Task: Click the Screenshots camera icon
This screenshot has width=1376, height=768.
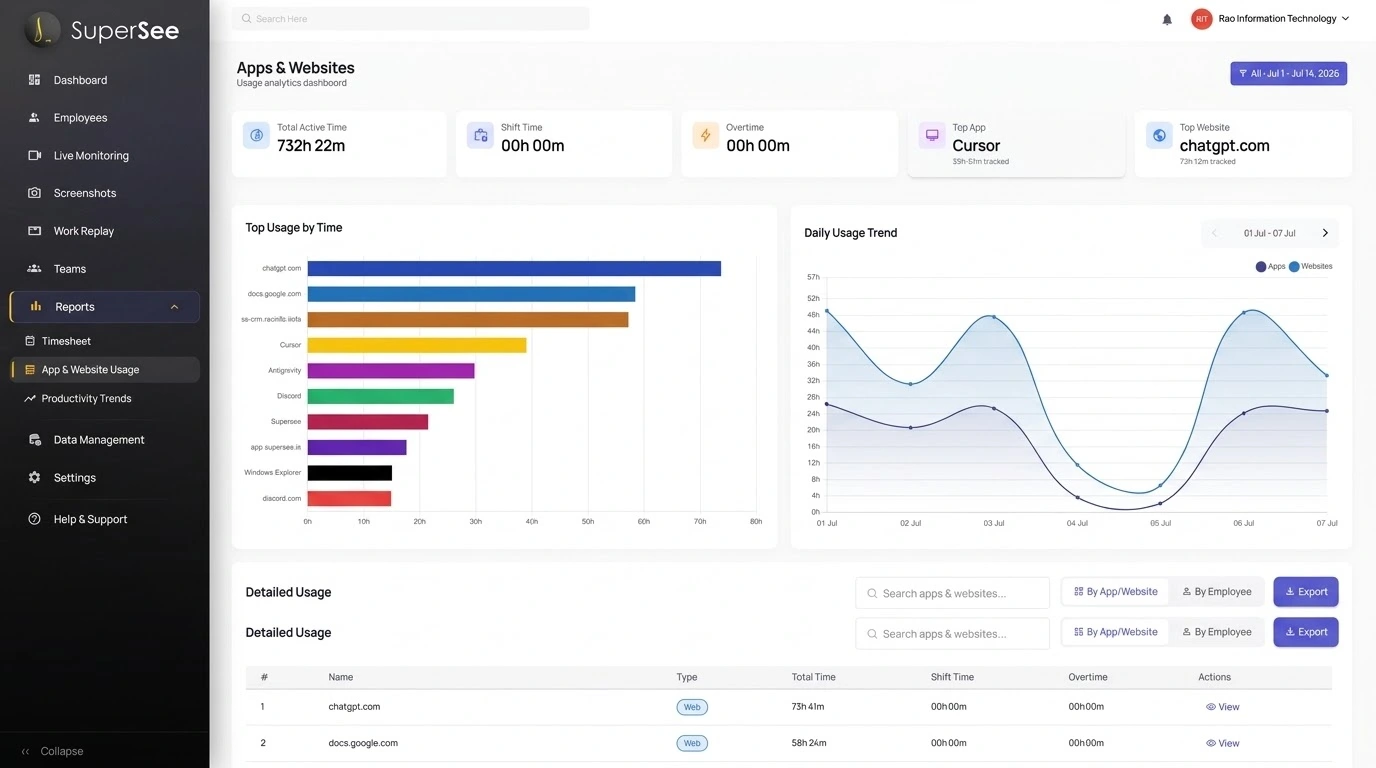Action: click(34, 193)
